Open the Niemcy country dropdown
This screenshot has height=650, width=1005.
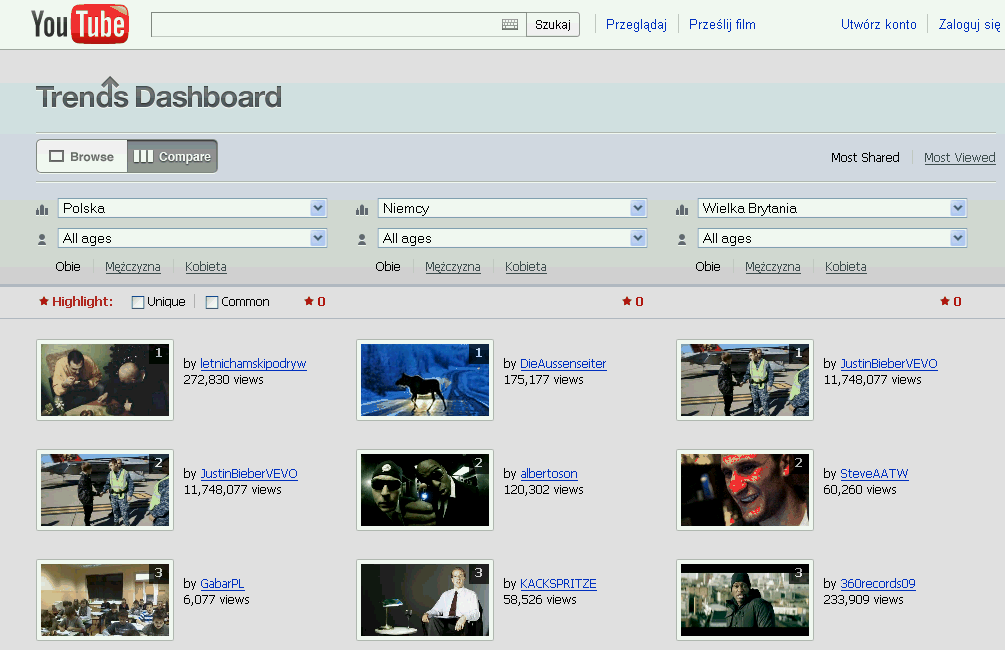(512, 208)
